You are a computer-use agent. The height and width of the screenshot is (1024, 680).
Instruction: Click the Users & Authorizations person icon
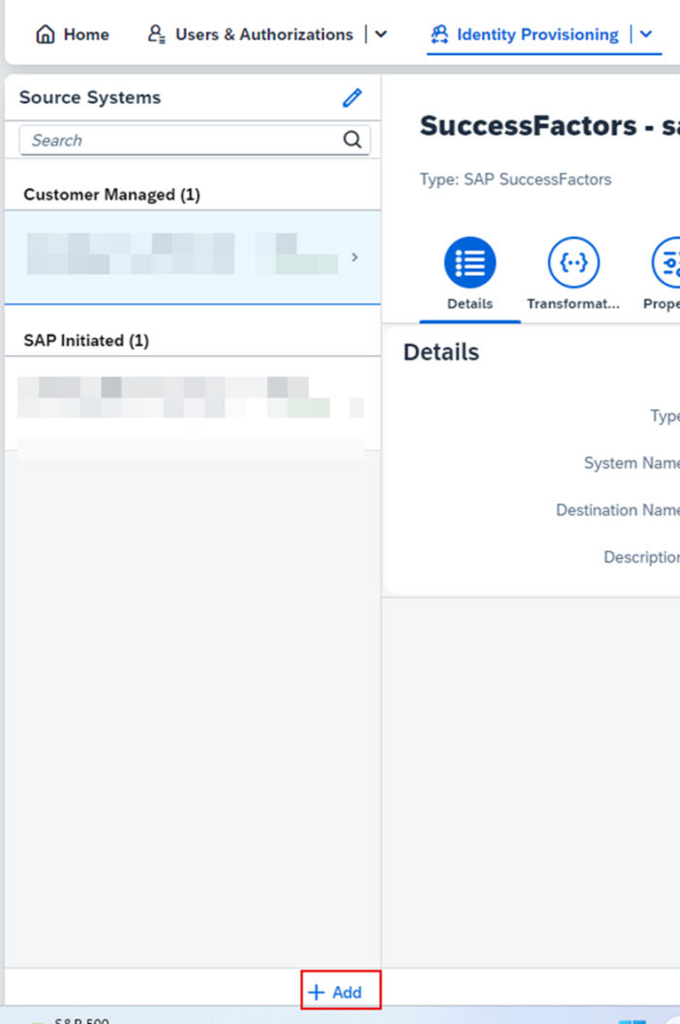pyautogui.click(x=156, y=35)
